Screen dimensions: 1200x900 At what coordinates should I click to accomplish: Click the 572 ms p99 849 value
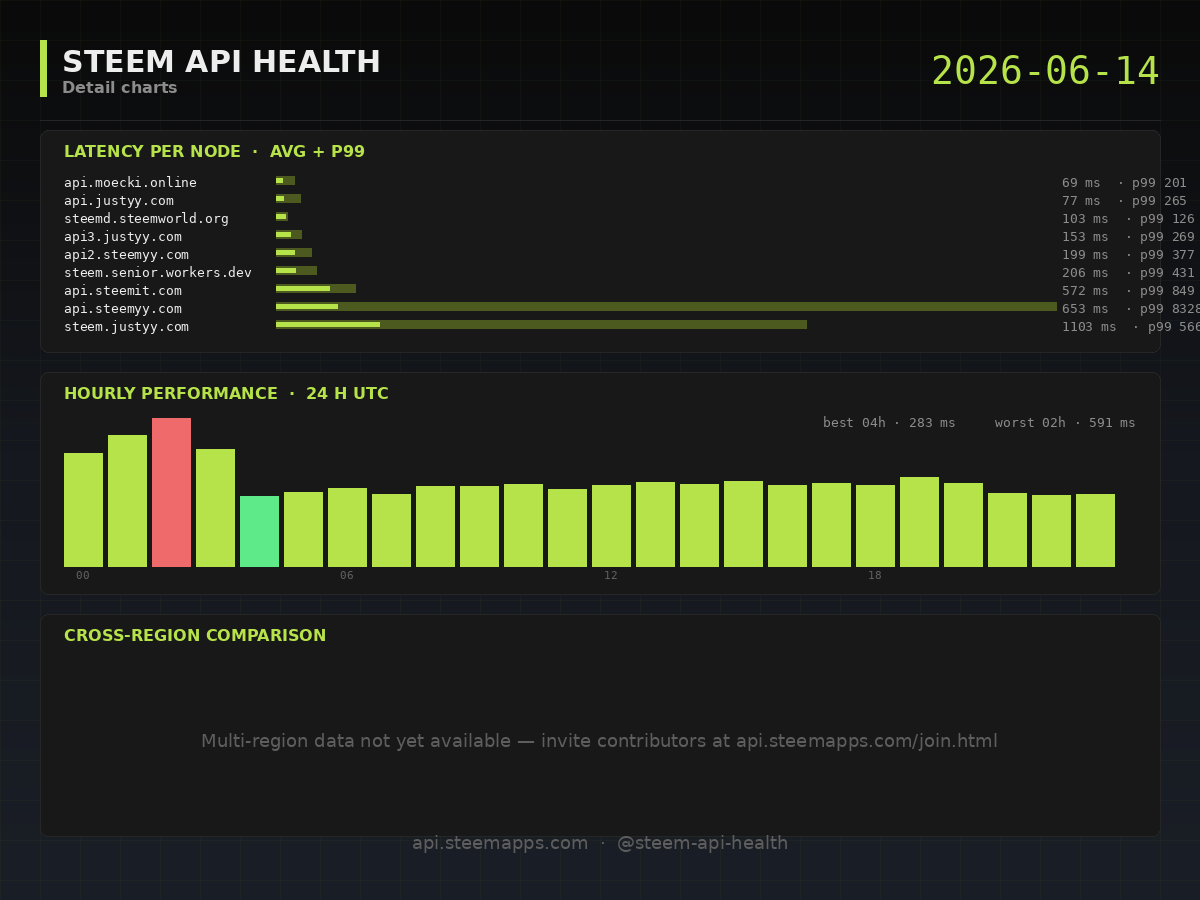(1128, 291)
